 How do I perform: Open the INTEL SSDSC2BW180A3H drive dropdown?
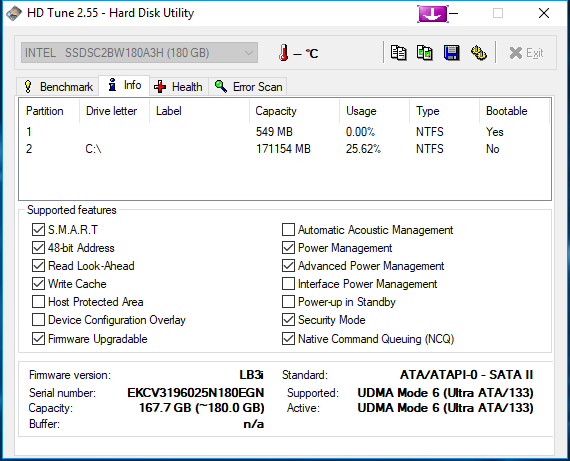(140, 53)
